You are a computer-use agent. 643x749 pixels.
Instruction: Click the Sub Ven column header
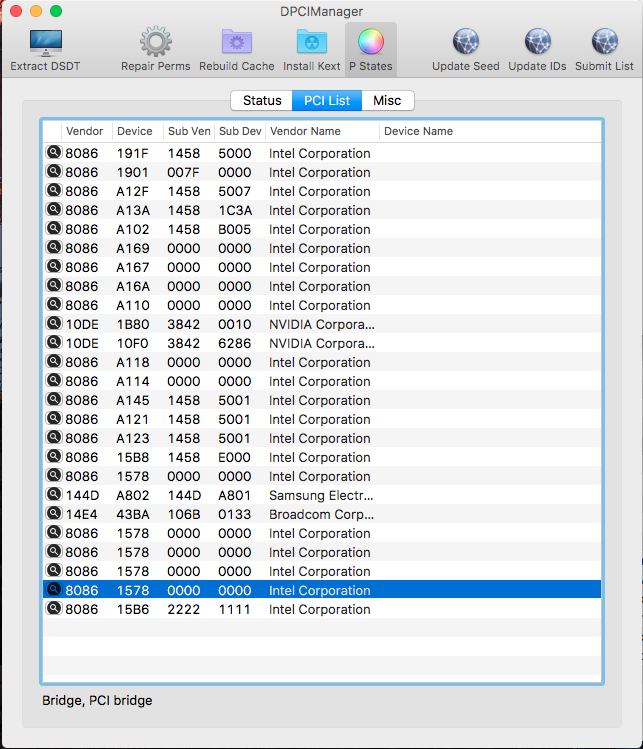tap(189, 131)
